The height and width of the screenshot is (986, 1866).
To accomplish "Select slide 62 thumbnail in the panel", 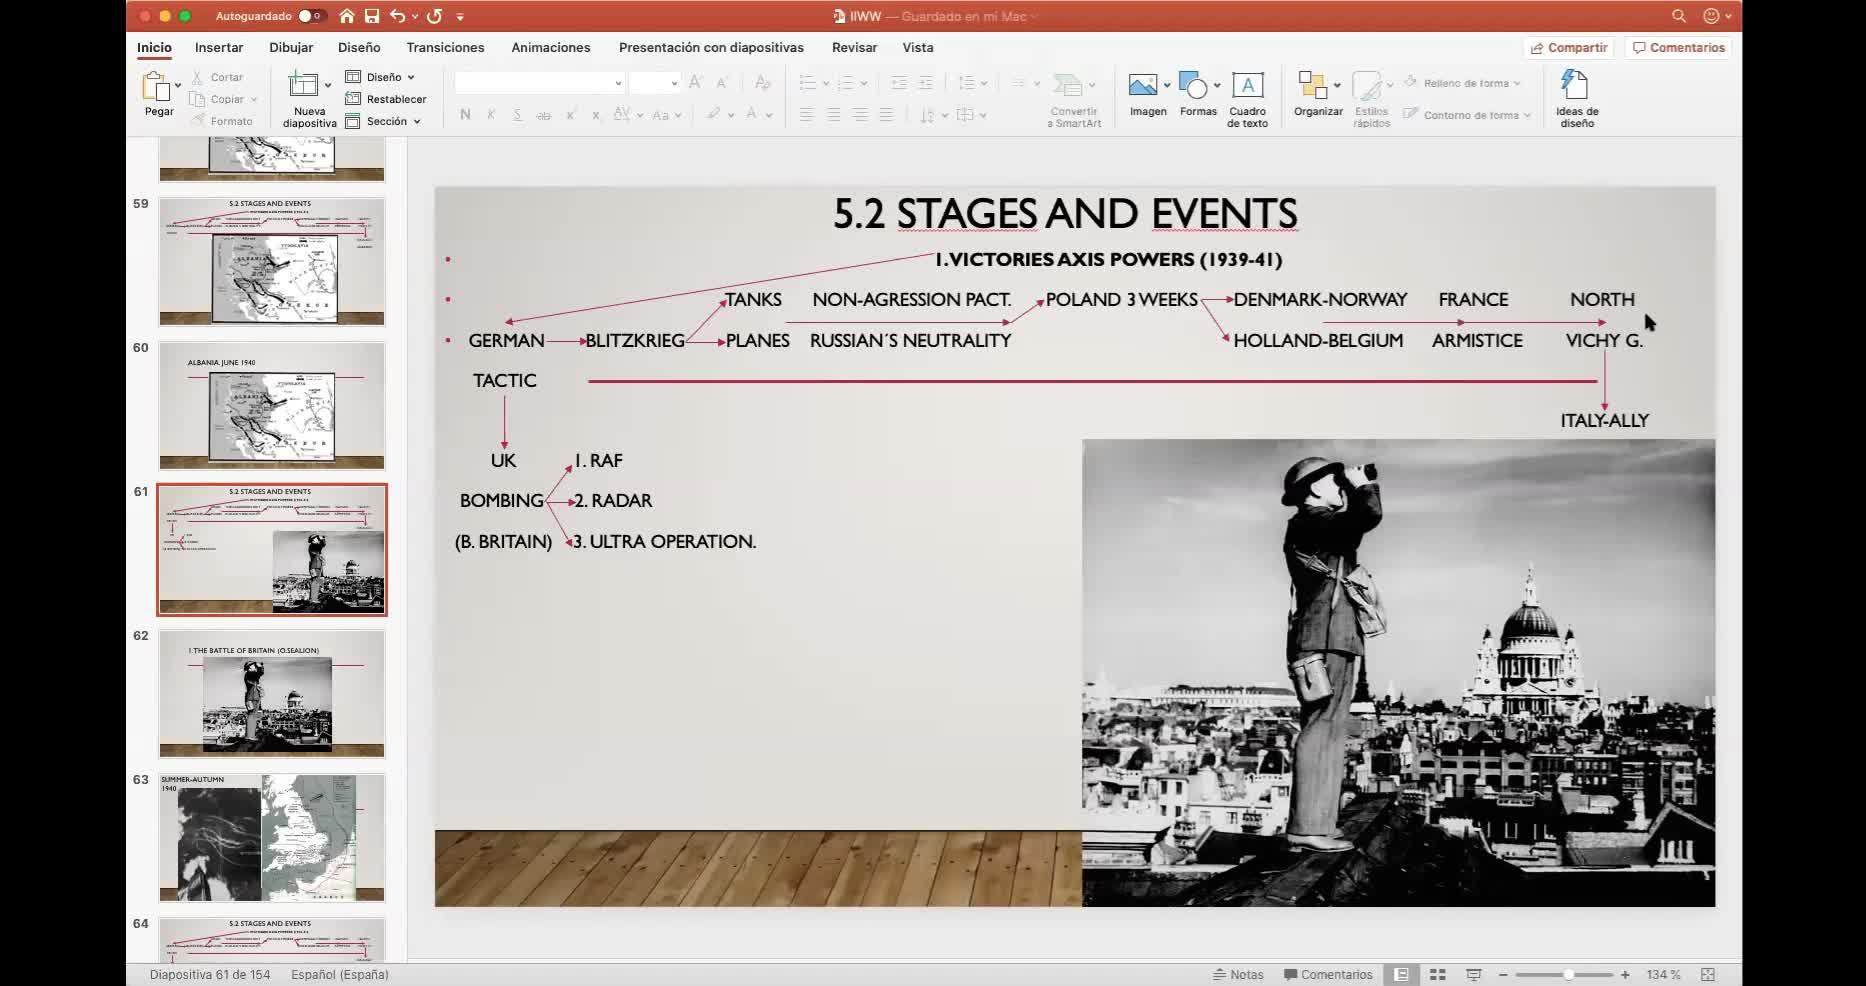I will tap(271, 693).
